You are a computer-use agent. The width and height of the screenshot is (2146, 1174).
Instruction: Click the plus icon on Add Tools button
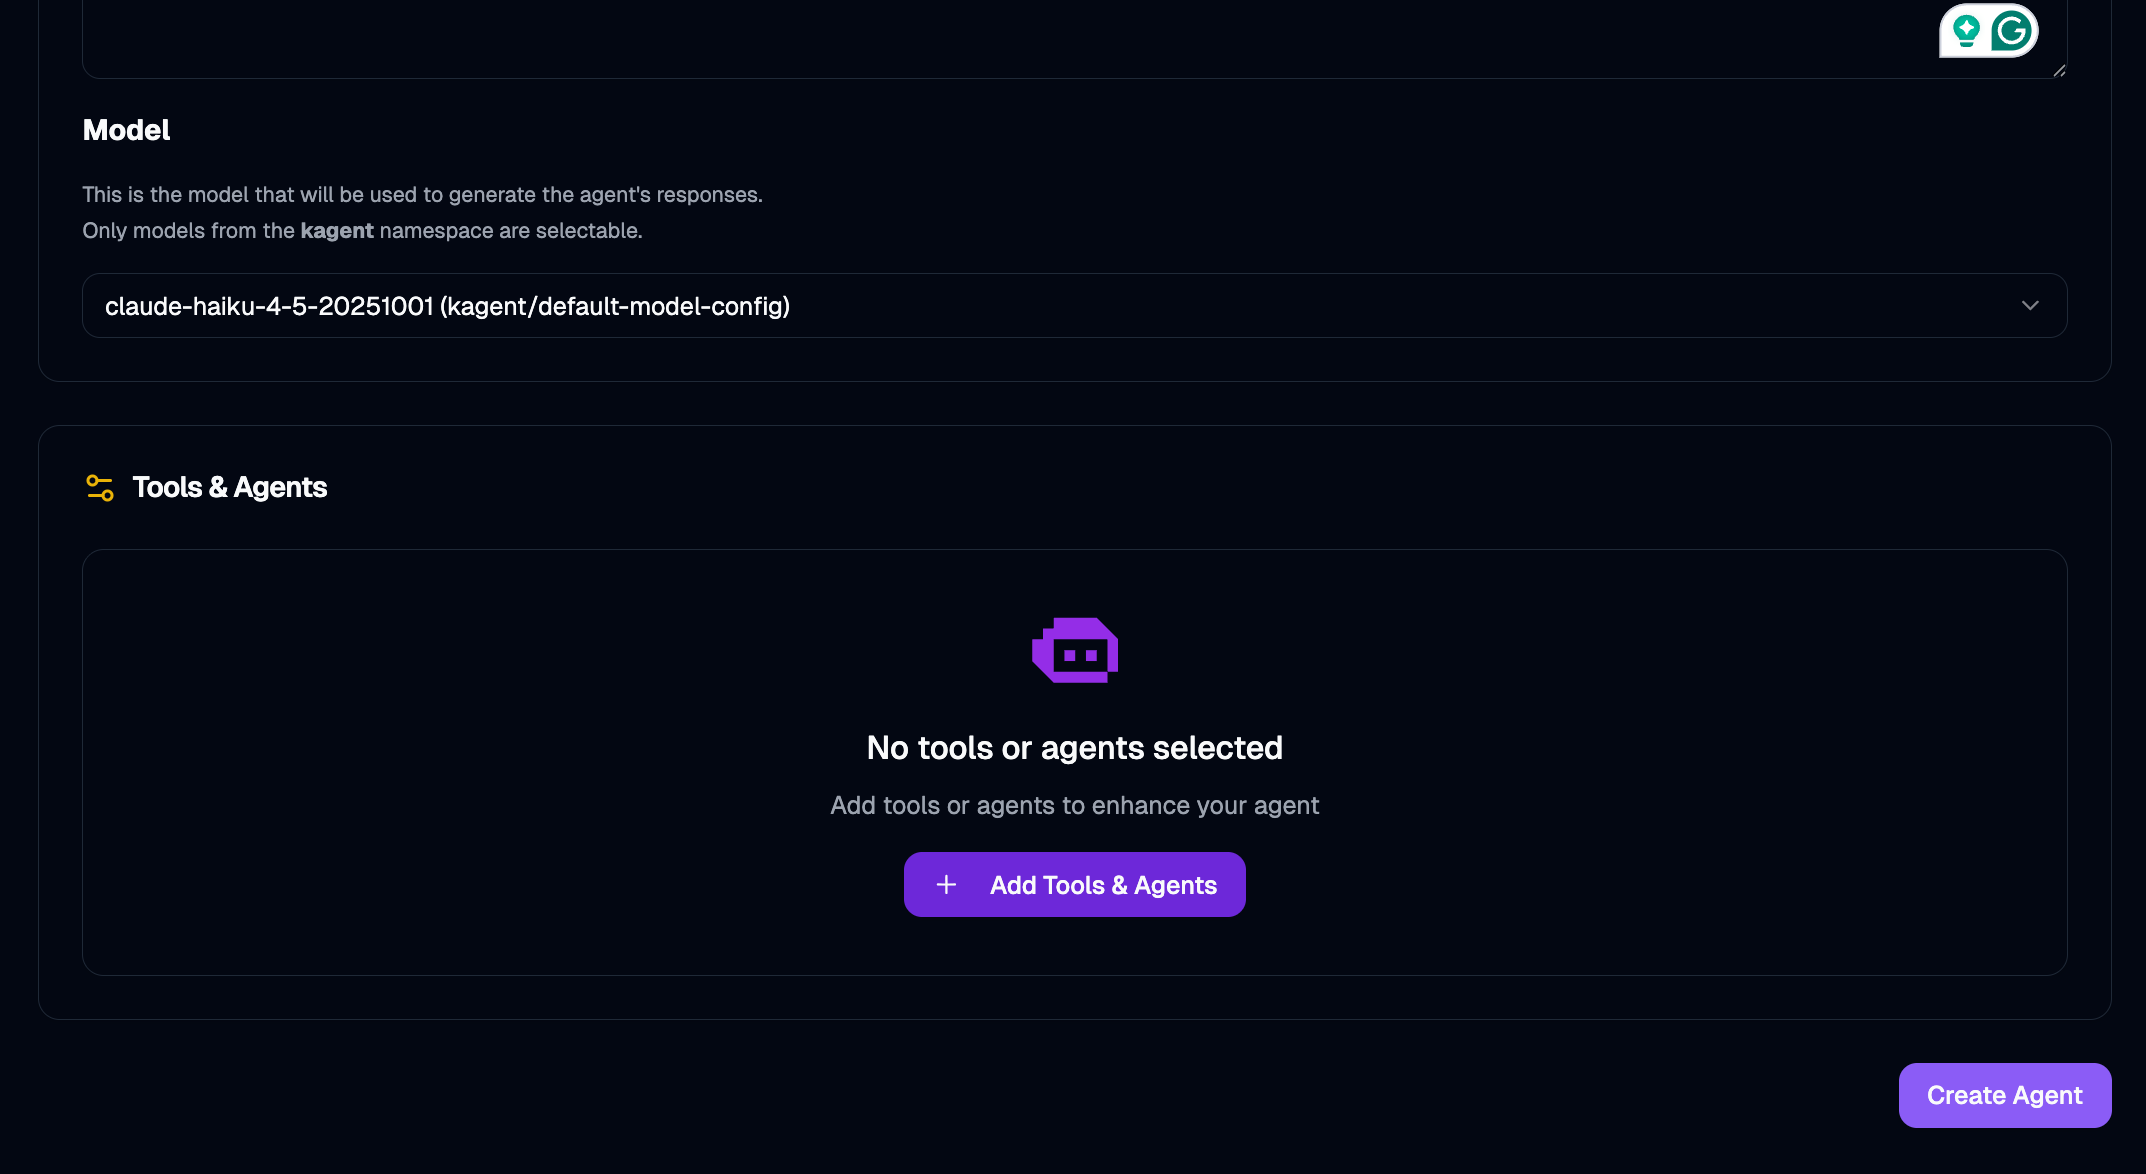pos(946,885)
